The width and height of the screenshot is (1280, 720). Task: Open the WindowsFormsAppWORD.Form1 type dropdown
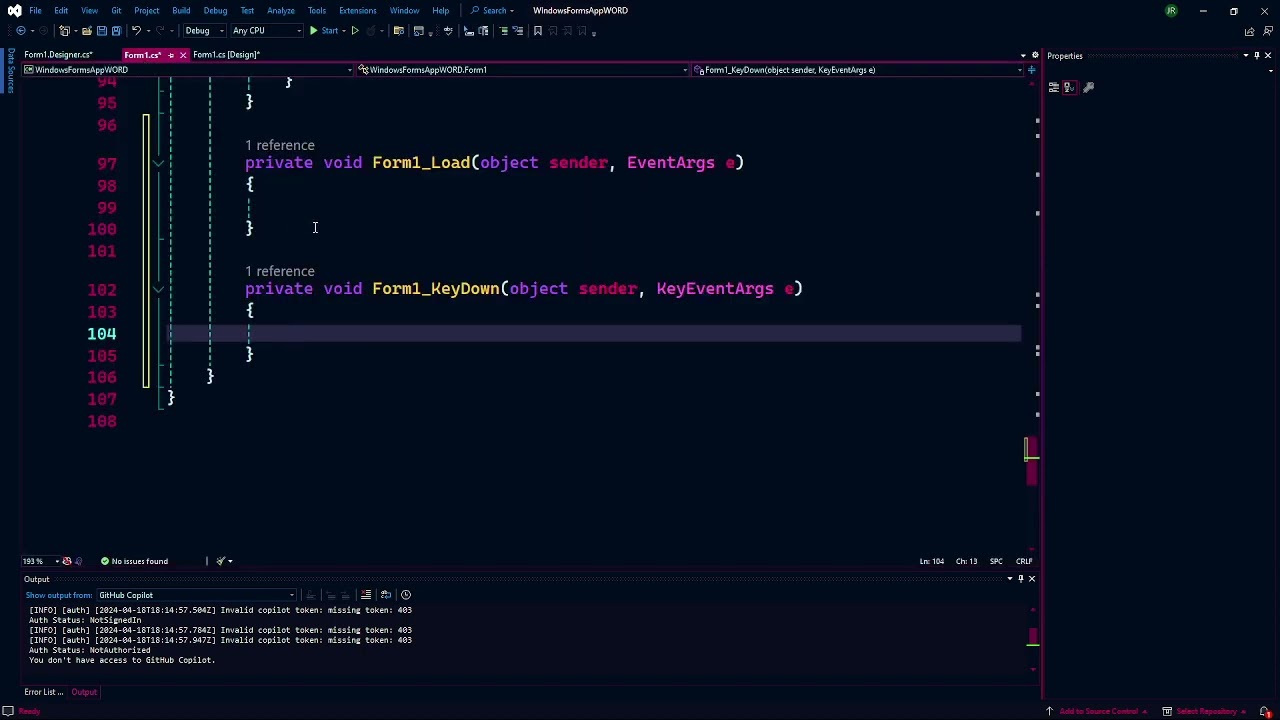(522, 70)
